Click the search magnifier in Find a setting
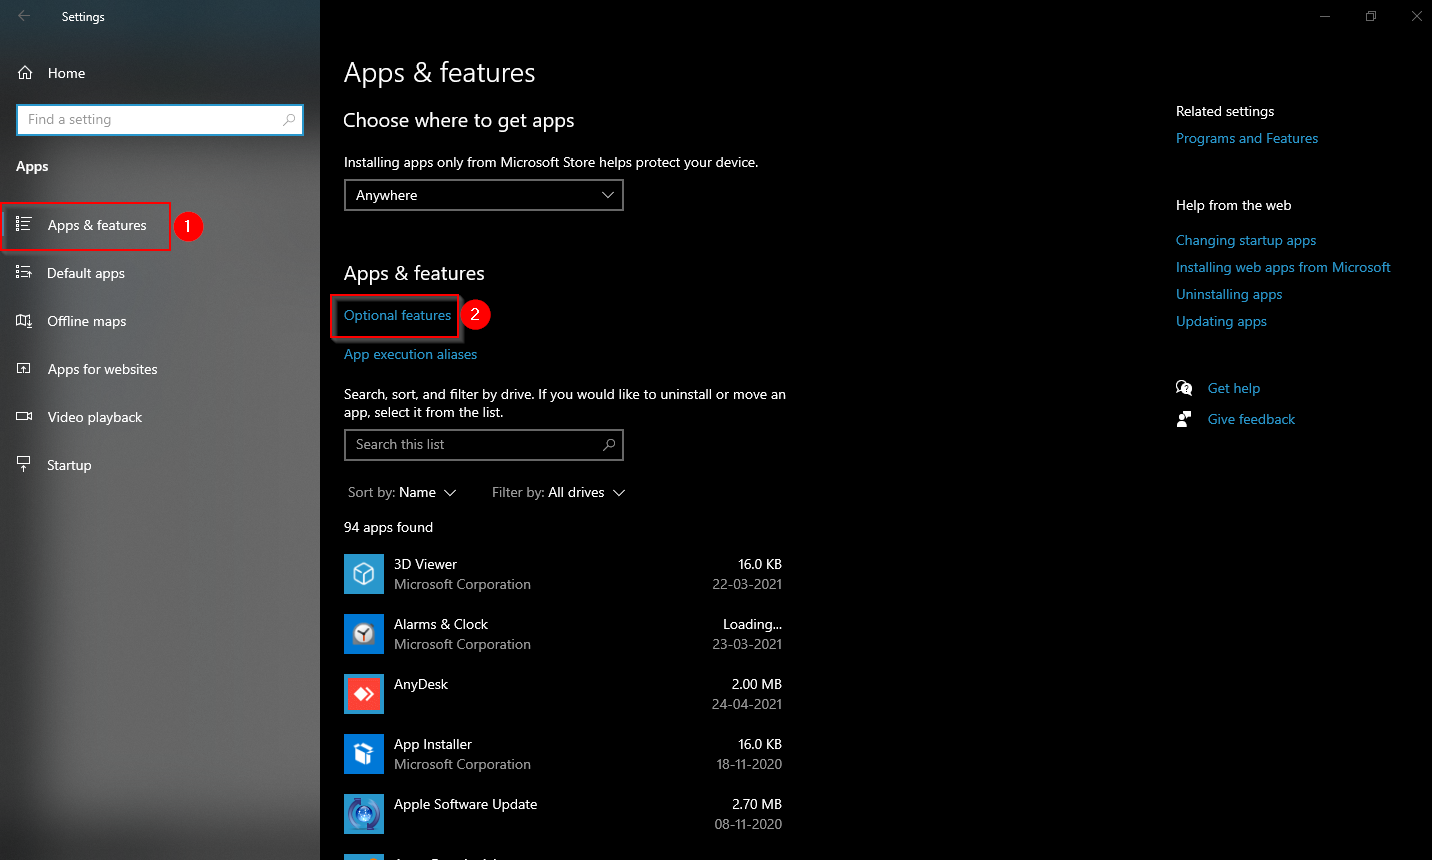Screen dimensions: 1432x860 point(289,119)
